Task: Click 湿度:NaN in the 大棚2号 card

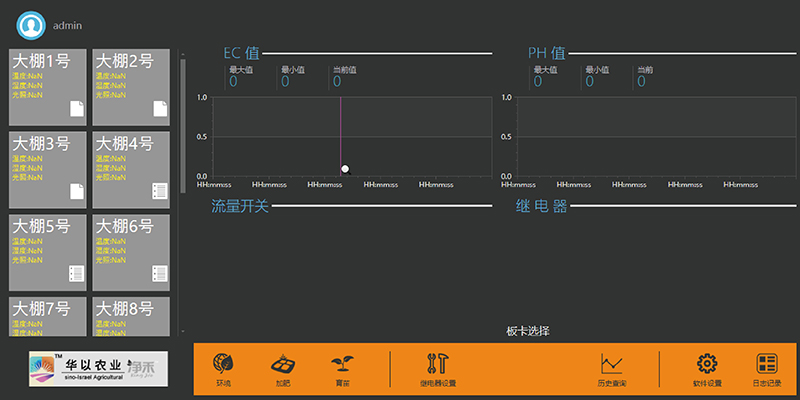Action: (x=111, y=85)
